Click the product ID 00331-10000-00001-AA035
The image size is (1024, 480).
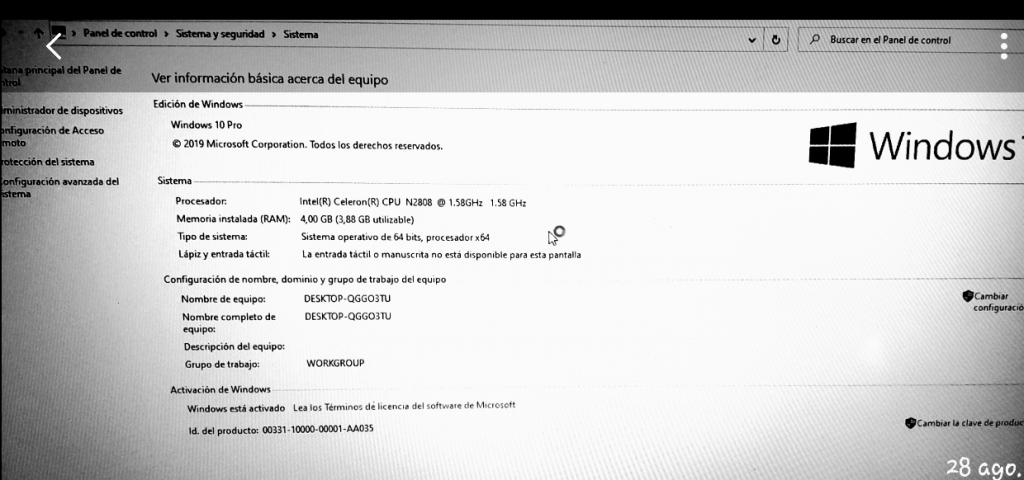click(x=318, y=430)
